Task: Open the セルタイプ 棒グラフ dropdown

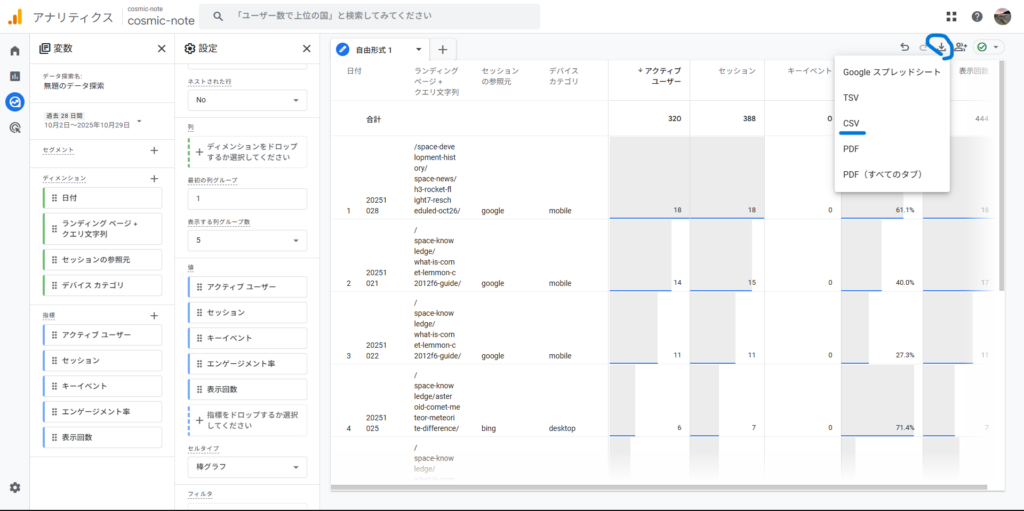Action: (247, 467)
